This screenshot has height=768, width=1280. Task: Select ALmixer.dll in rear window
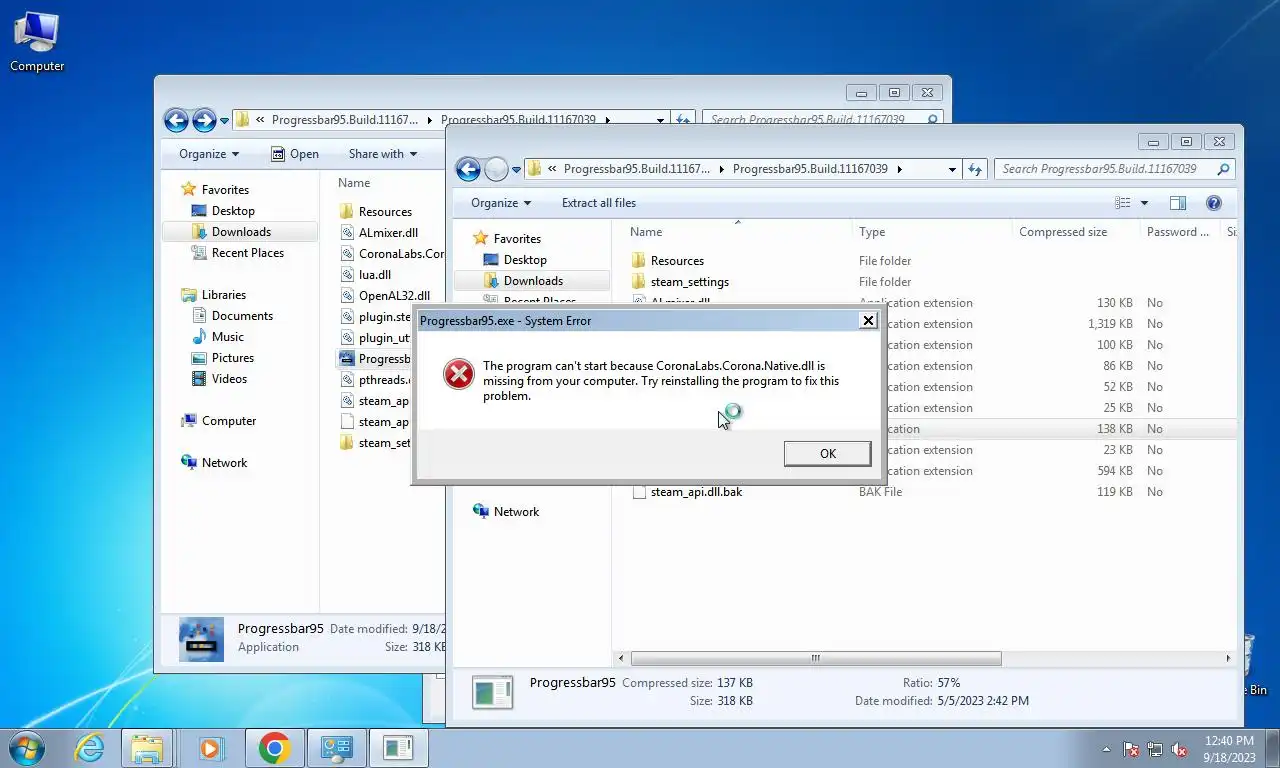click(388, 233)
